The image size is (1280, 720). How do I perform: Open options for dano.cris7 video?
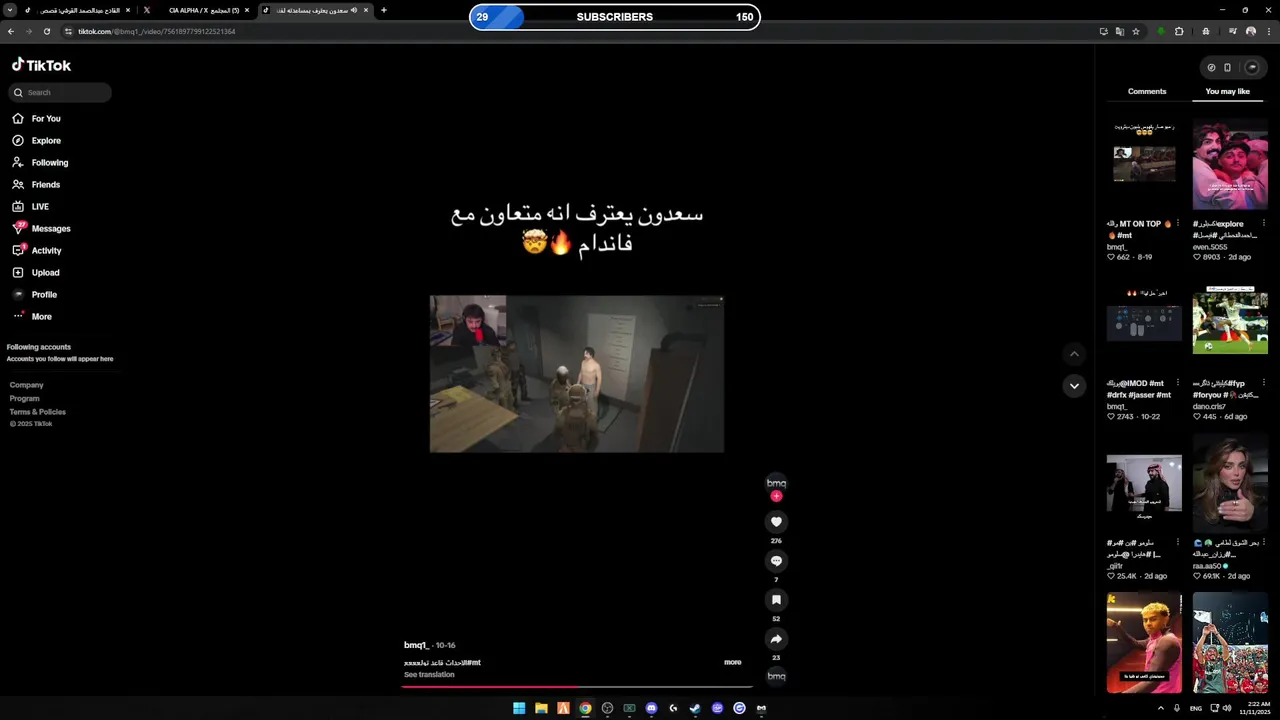[1264, 383]
